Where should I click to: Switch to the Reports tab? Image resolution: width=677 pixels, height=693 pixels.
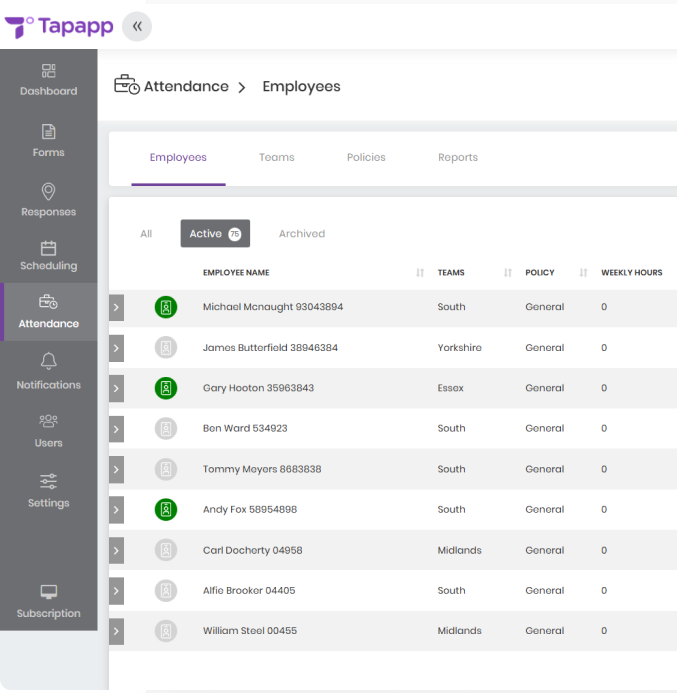[458, 157]
